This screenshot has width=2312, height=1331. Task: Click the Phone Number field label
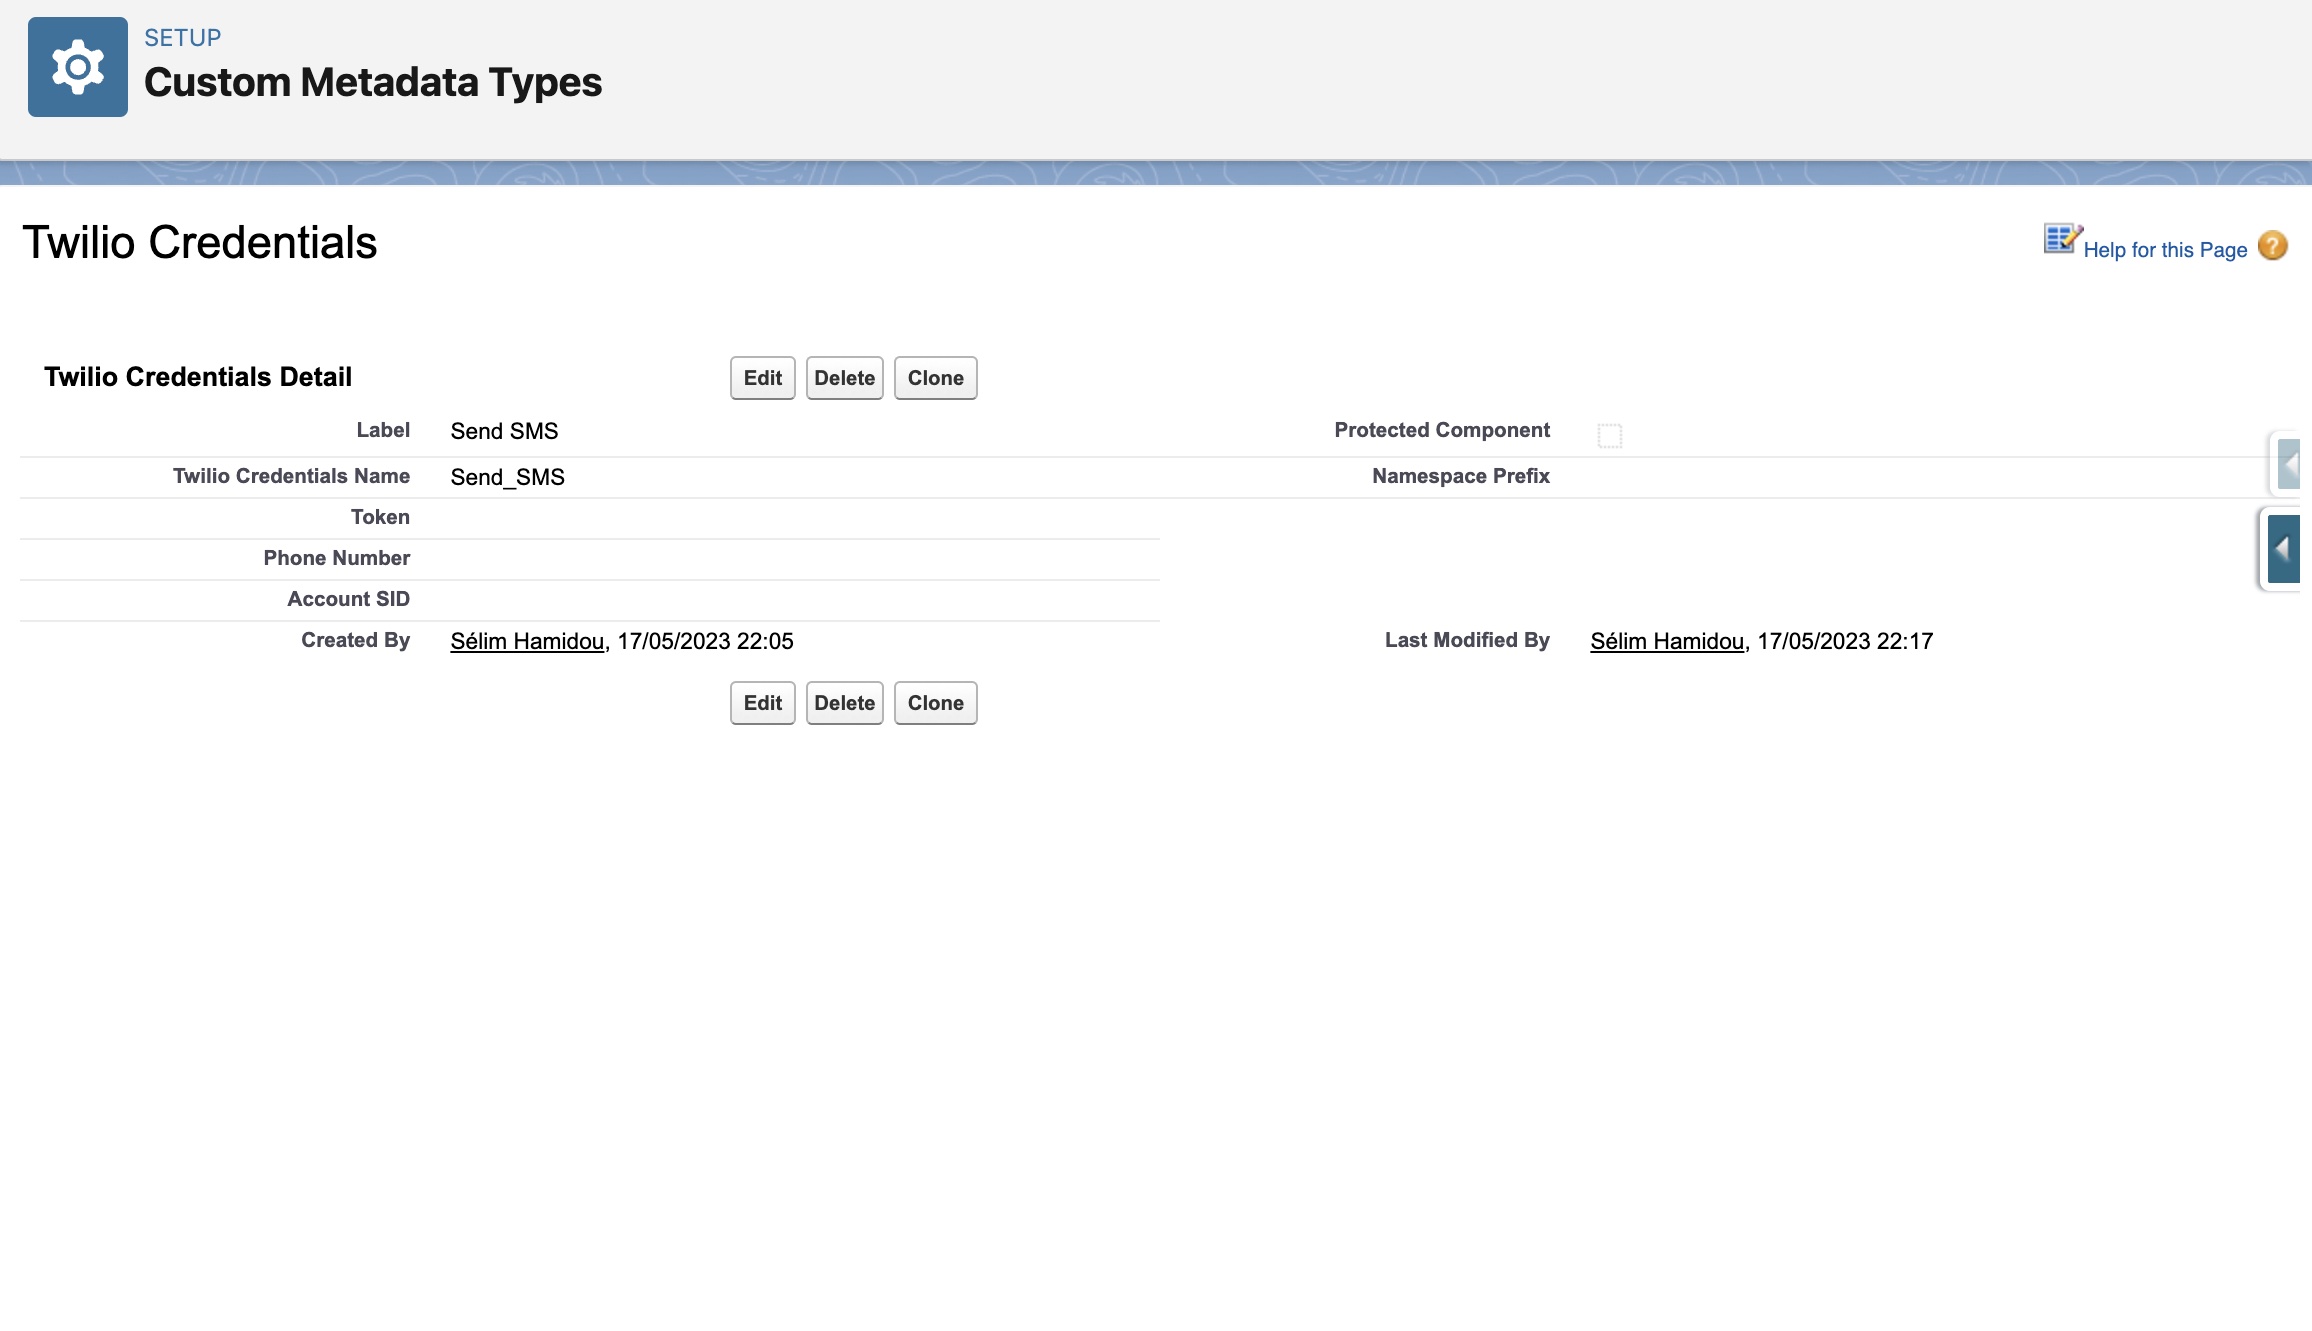coord(337,558)
